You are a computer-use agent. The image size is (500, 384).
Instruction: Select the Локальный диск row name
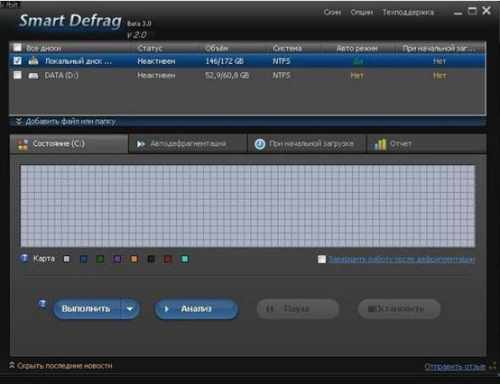tap(78, 61)
